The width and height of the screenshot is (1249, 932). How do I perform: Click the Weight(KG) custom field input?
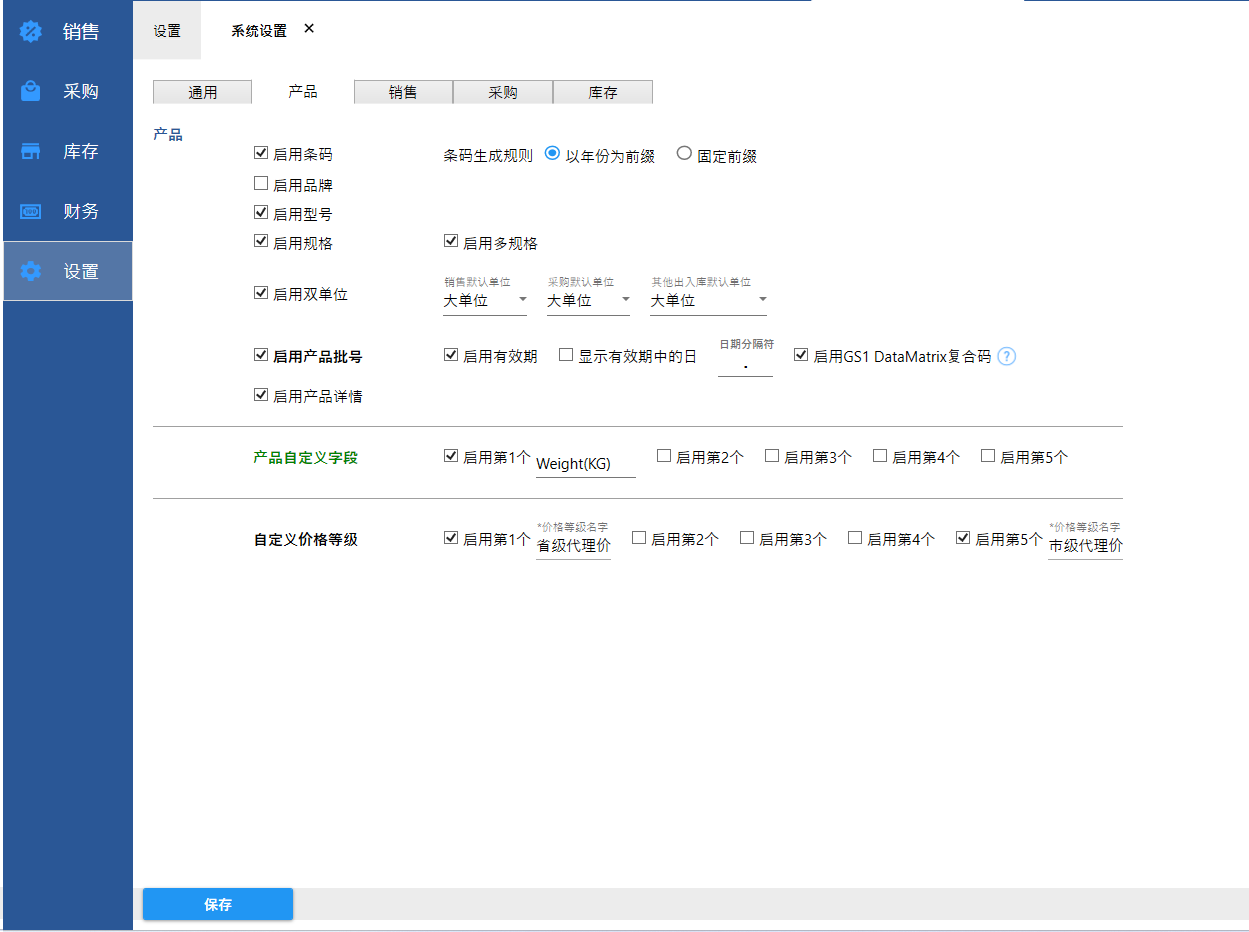(x=585, y=464)
